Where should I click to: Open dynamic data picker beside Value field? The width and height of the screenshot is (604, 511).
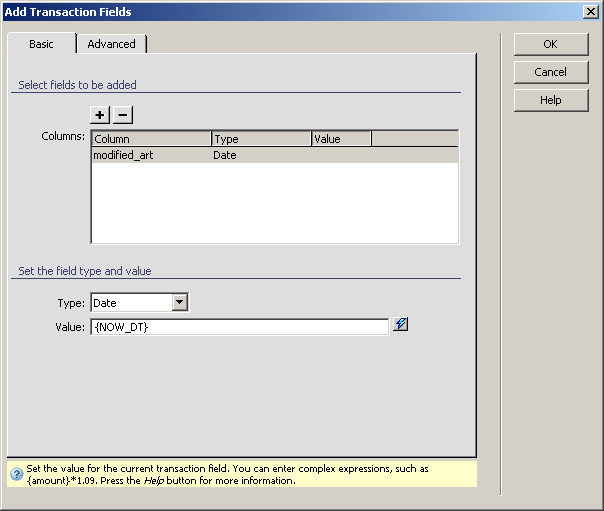point(401,325)
